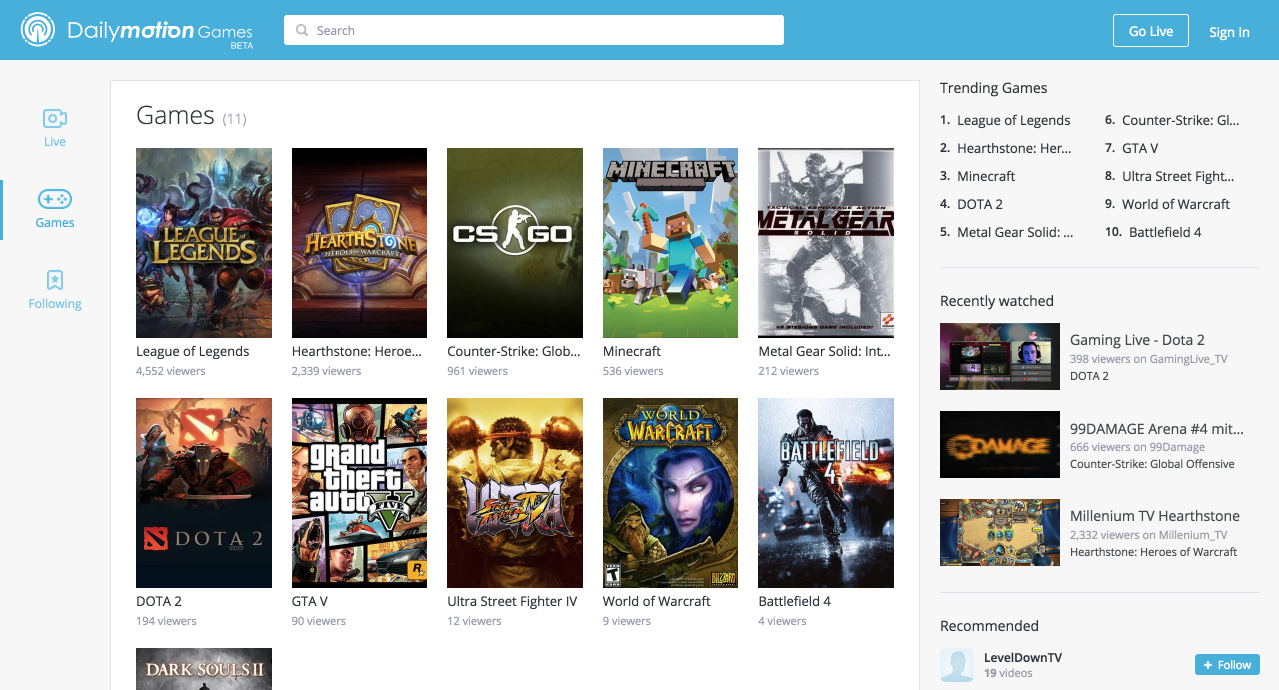The image size is (1279, 690).
Task: Select Hearthstone in Trending Games list
Action: [x=1014, y=148]
